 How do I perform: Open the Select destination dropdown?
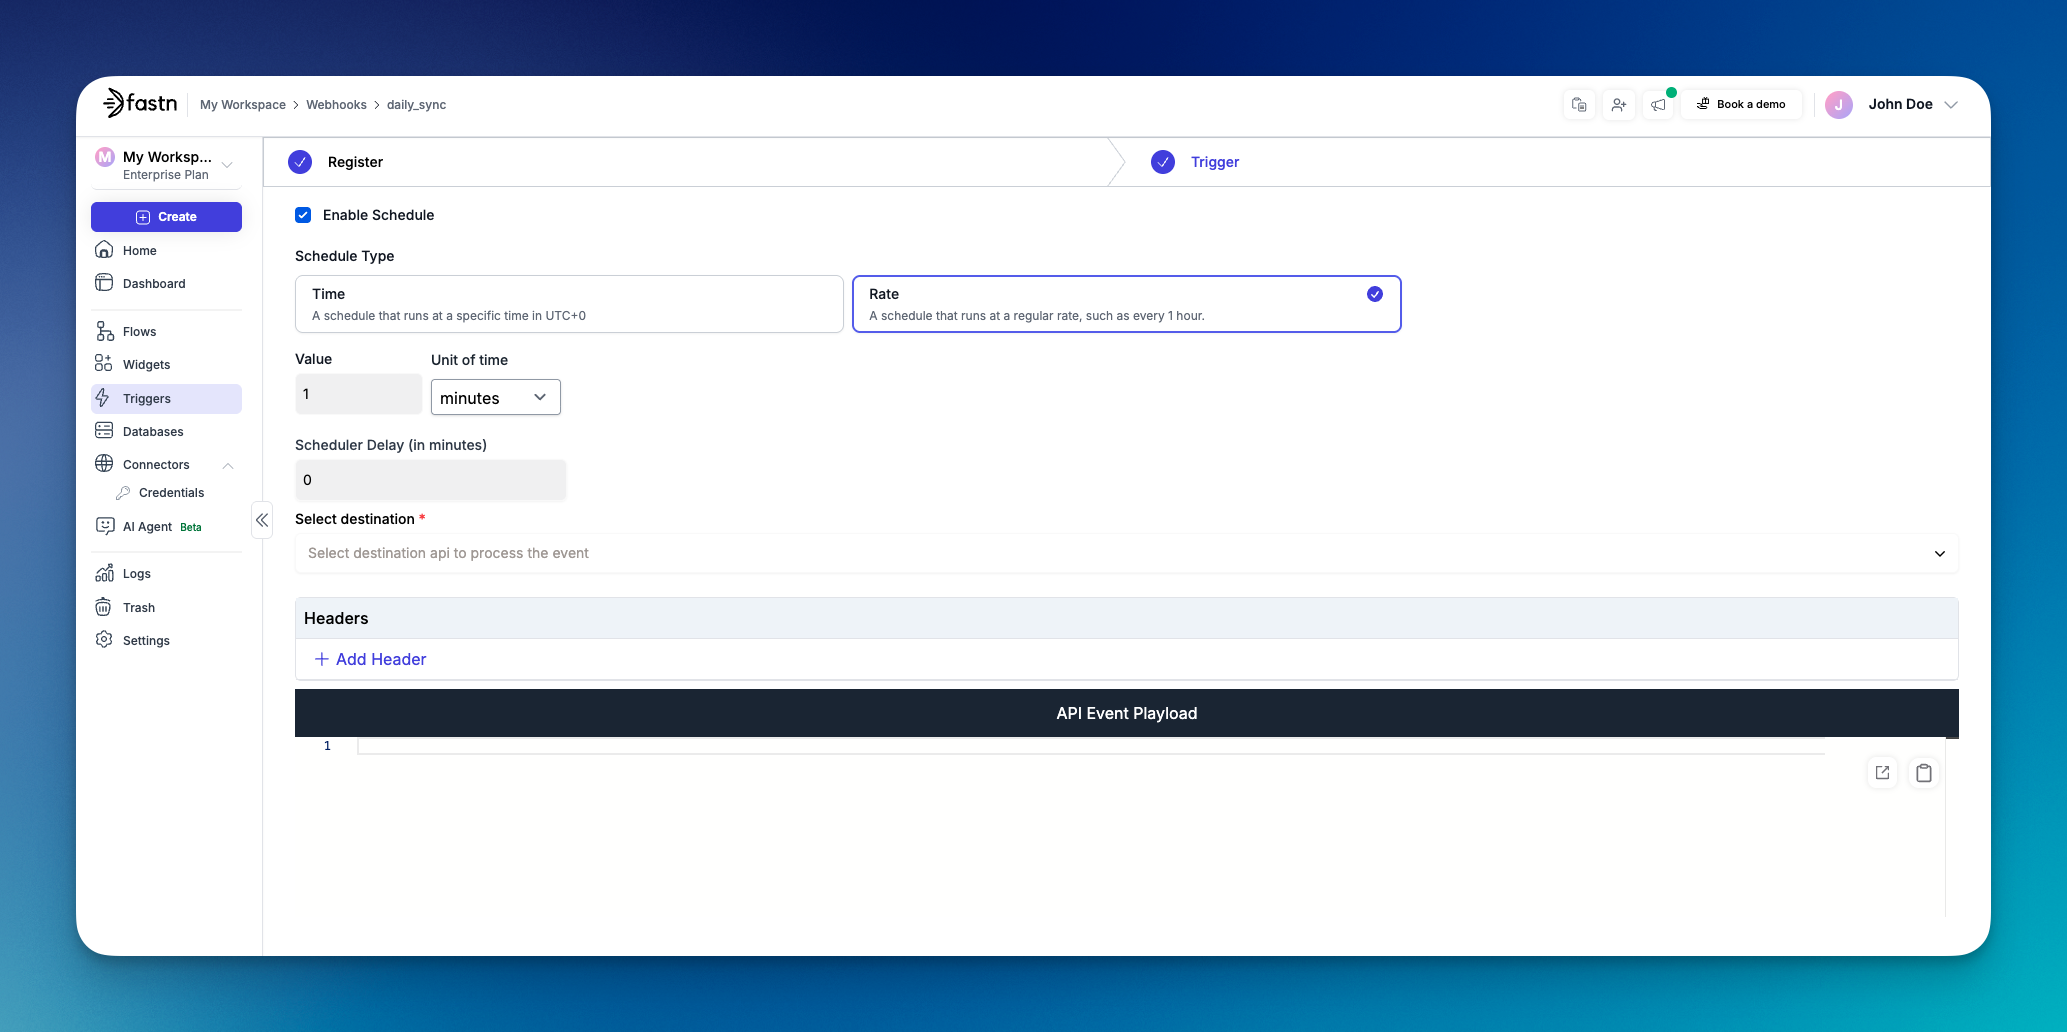click(1126, 553)
